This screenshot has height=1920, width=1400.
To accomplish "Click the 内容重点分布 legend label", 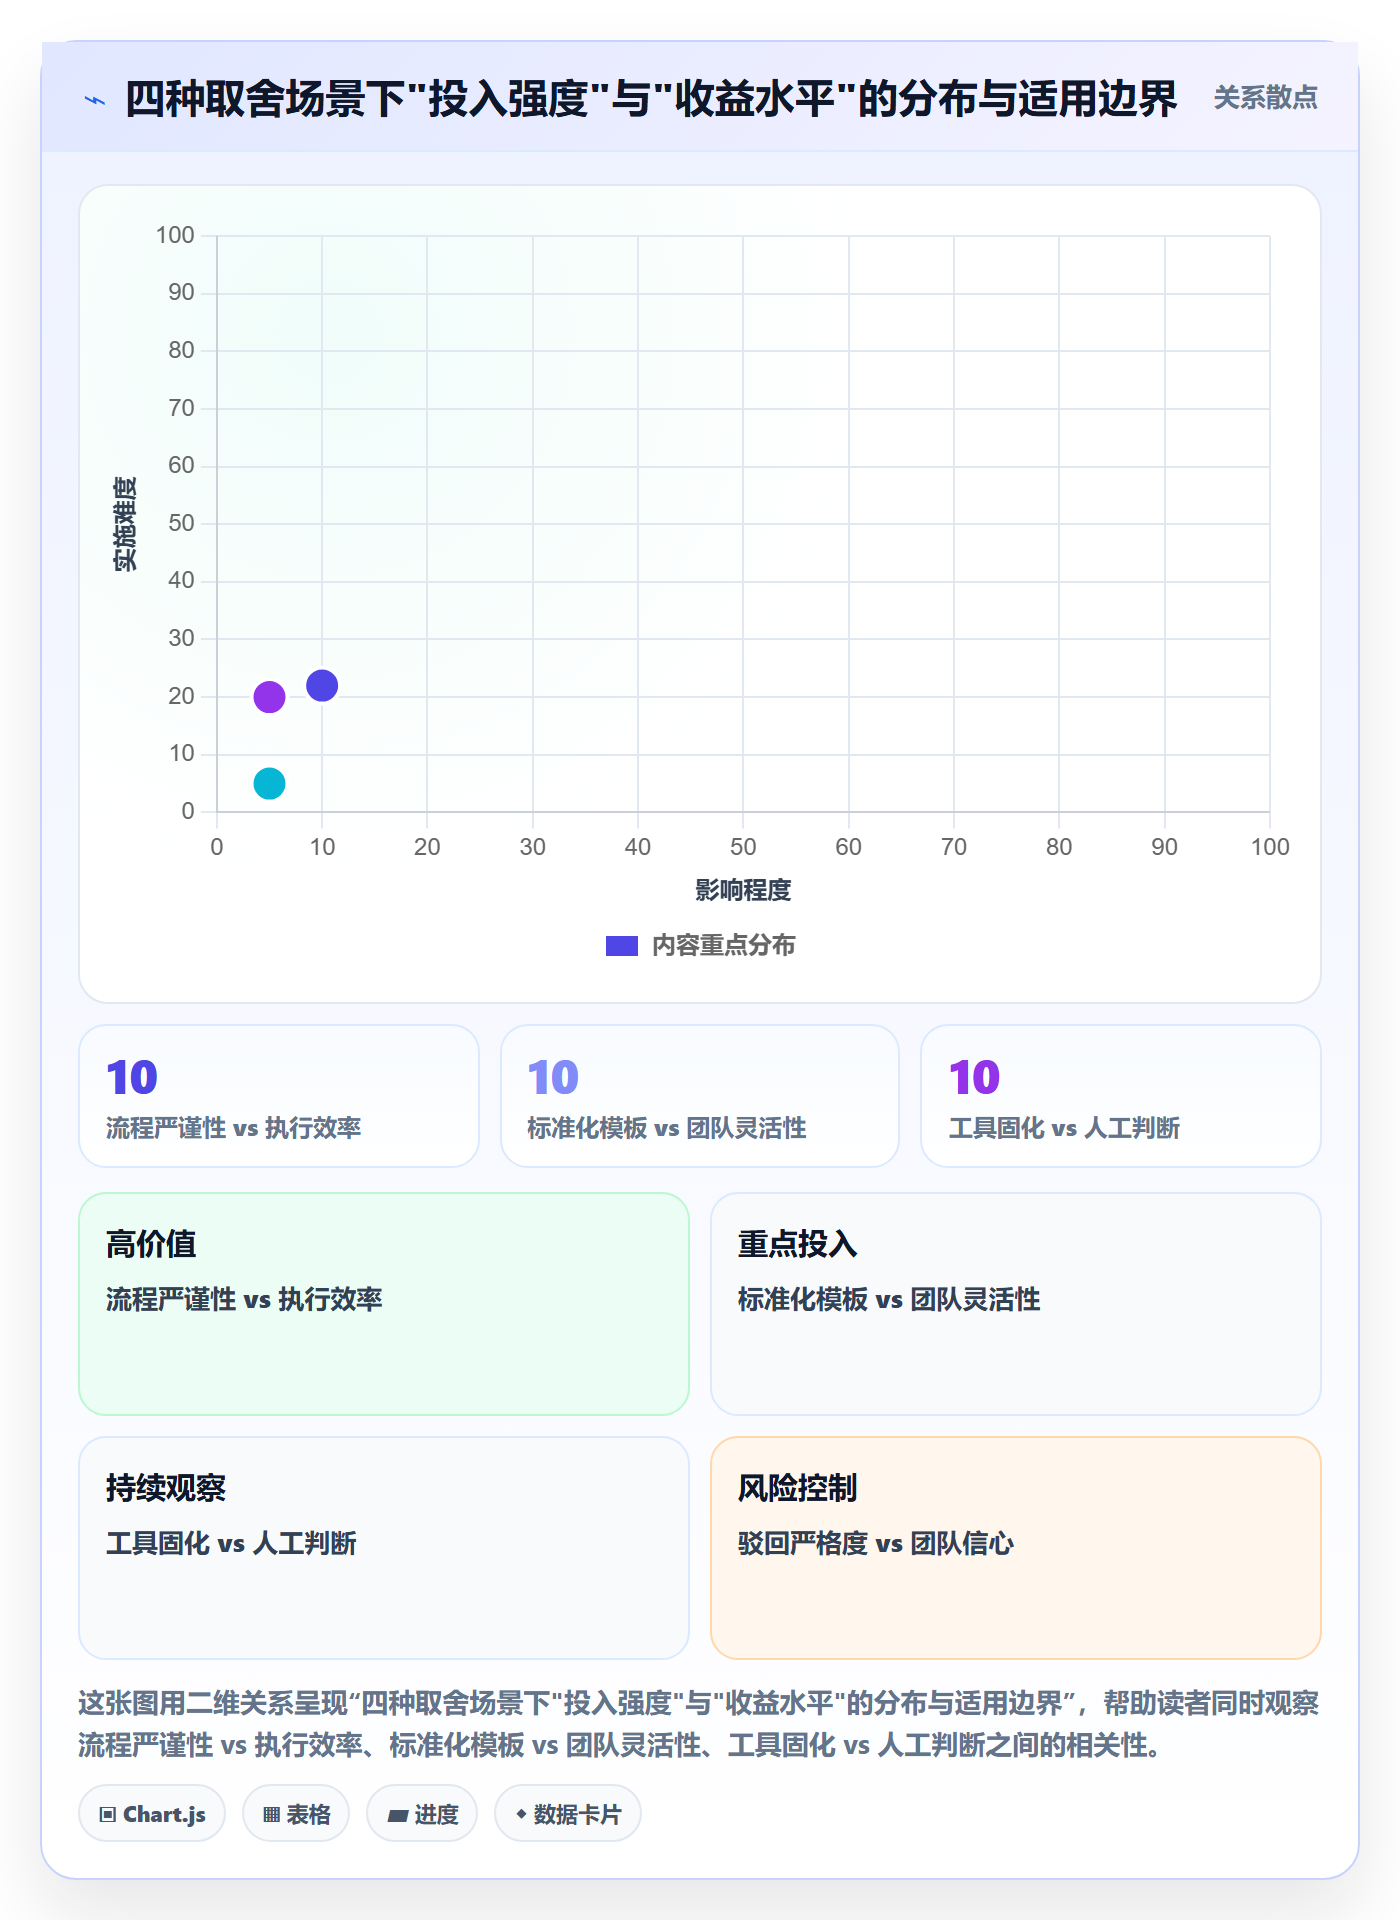I will 723,946.
